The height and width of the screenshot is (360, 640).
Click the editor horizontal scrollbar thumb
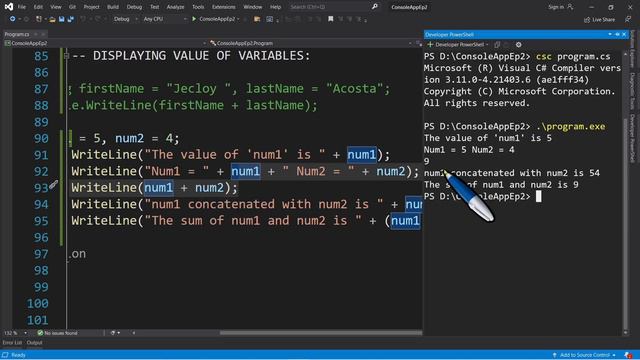[x=321, y=333]
